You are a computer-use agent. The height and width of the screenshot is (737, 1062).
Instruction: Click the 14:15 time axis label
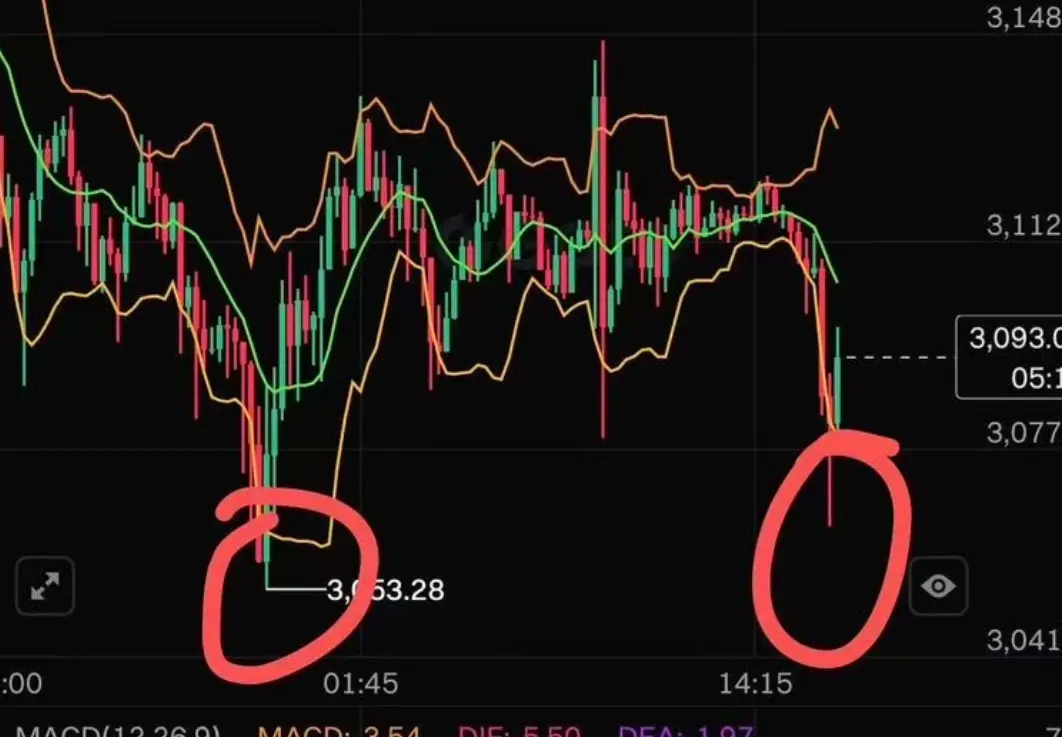coord(755,683)
